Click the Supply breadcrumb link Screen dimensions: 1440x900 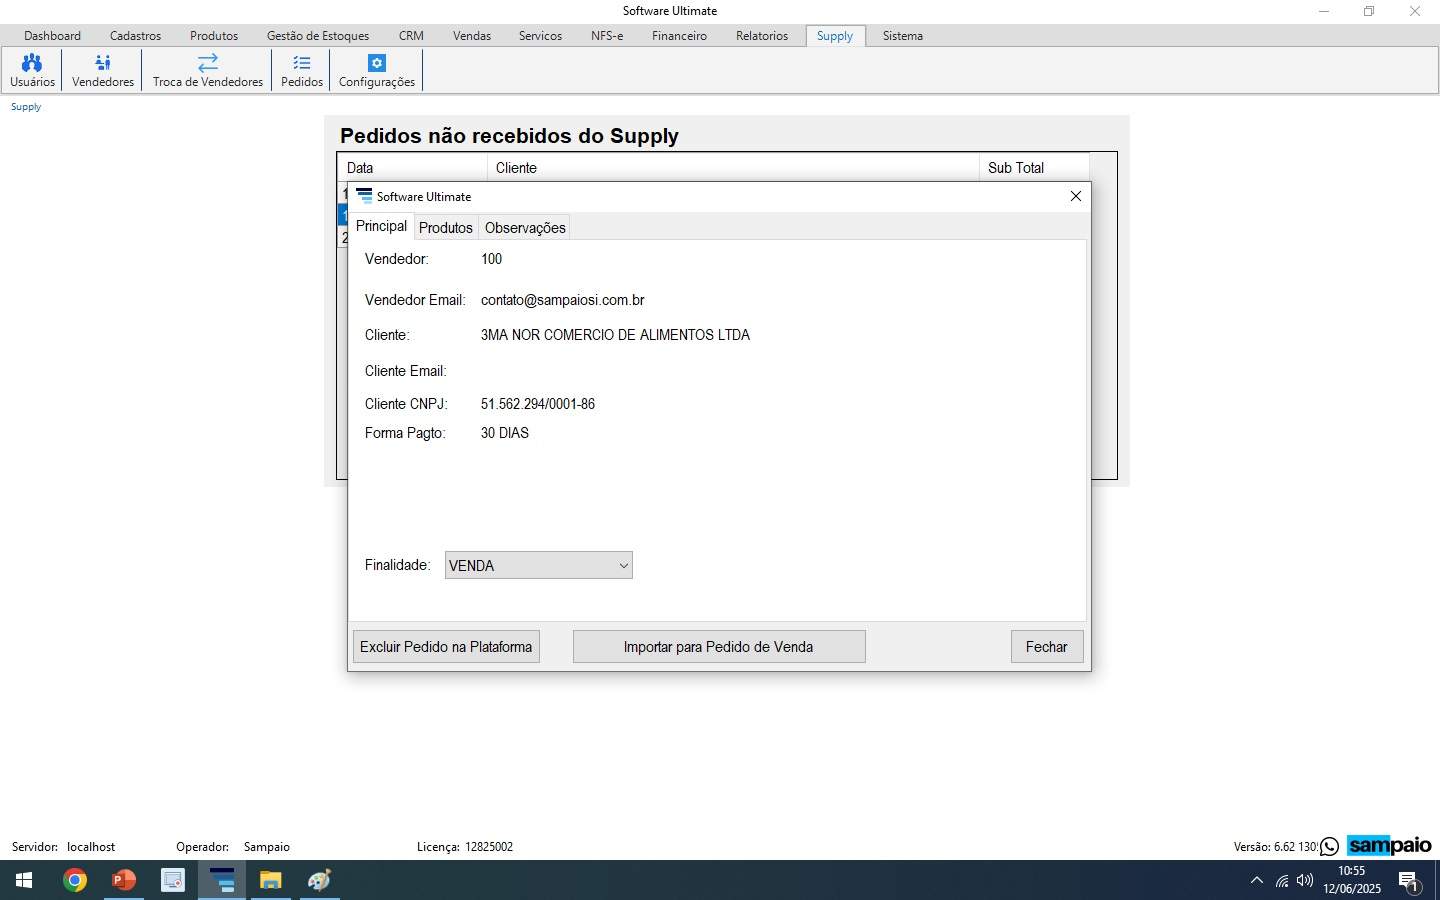pyautogui.click(x=26, y=107)
